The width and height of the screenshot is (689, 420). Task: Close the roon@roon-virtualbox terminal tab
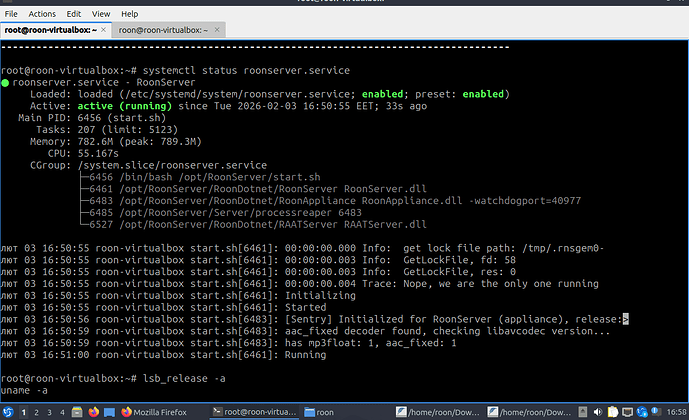(x=219, y=30)
